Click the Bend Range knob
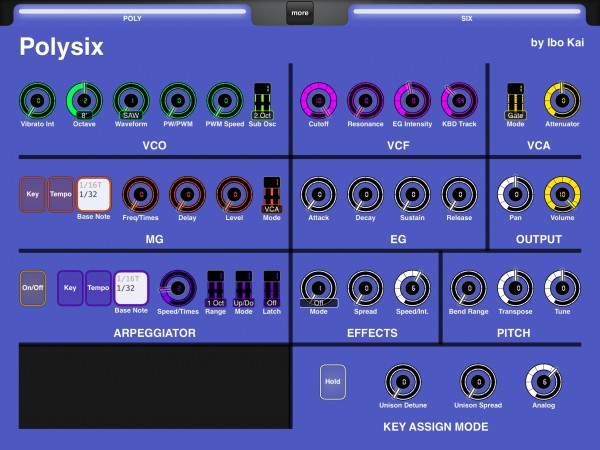Image resolution: width=600 pixels, height=450 pixels. 469,288
